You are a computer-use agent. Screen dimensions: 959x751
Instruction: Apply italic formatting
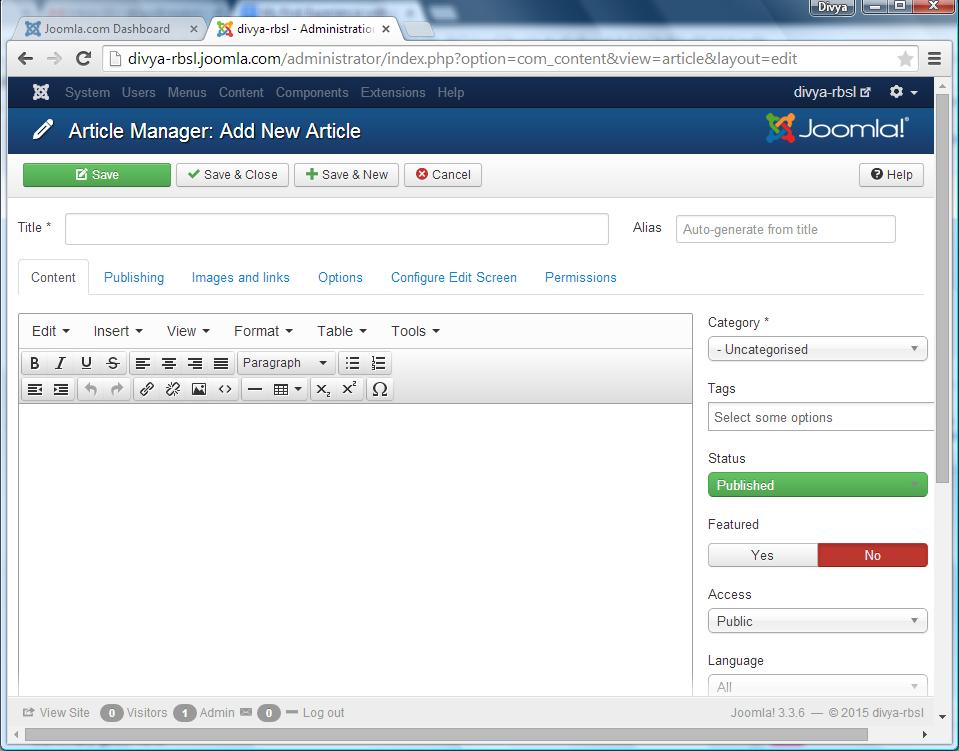pyautogui.click(x=61, y=363)
